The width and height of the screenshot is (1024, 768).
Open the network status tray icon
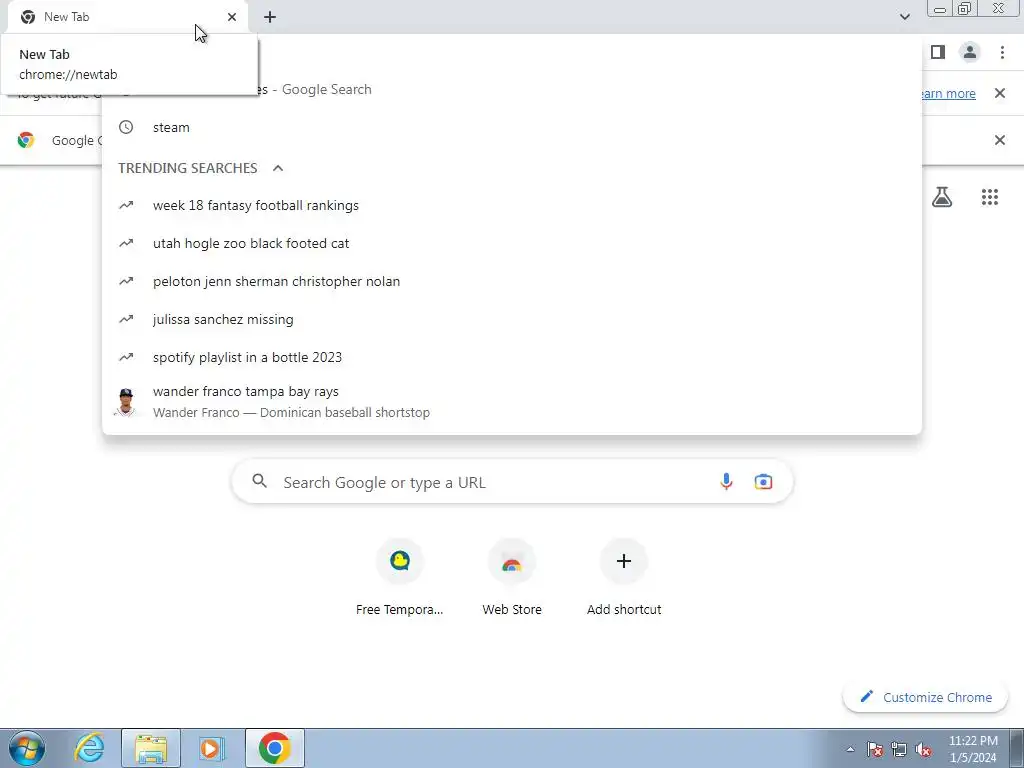pos(899,749)
